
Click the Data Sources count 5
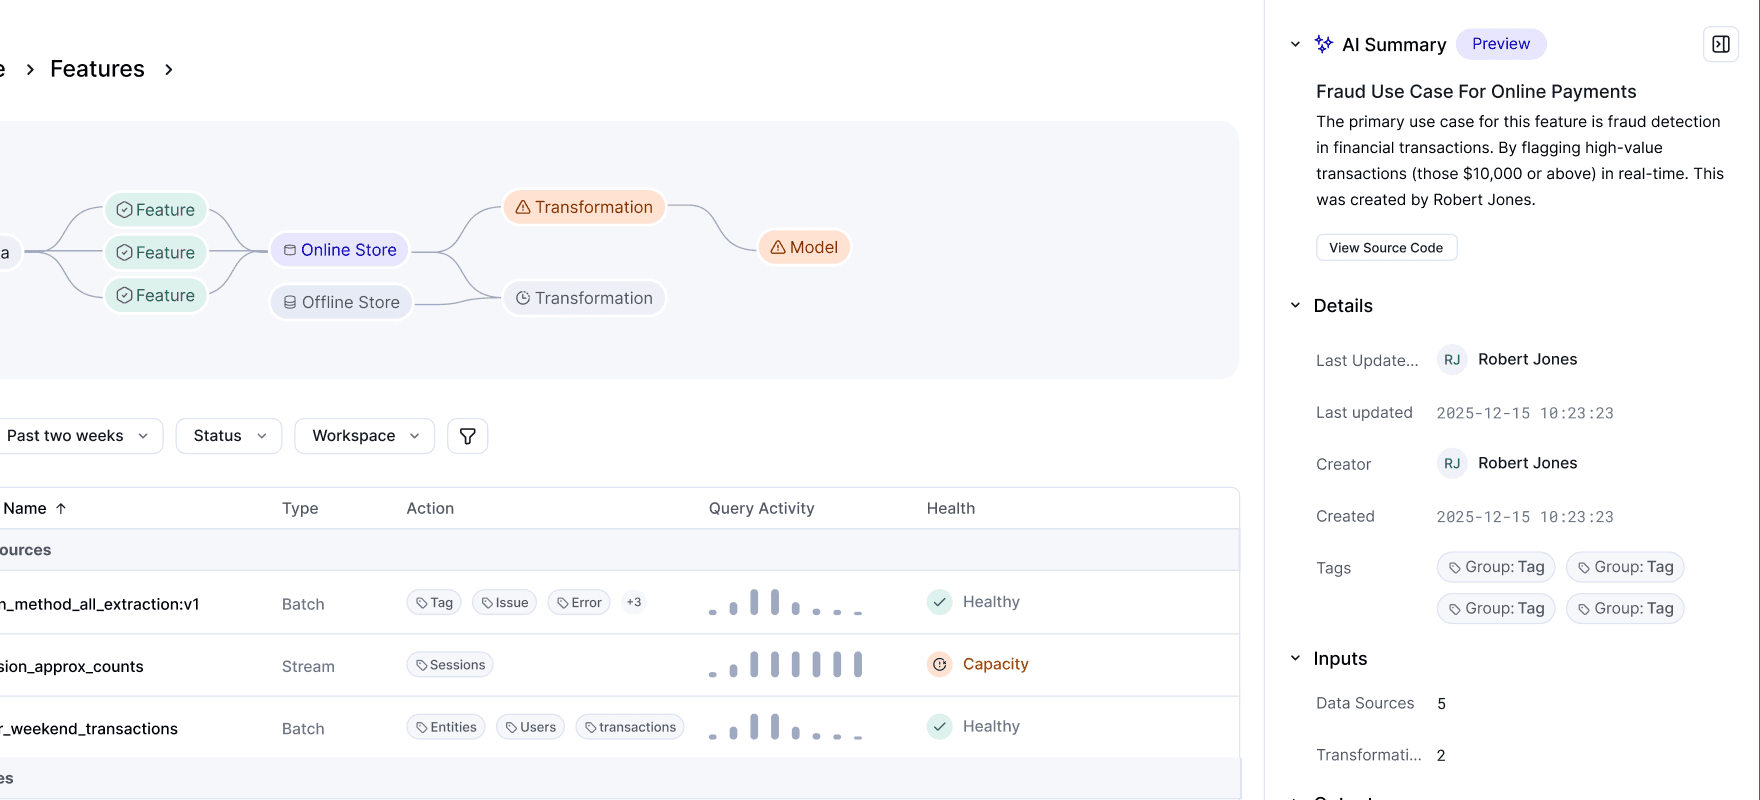(x=1442, y=703)
